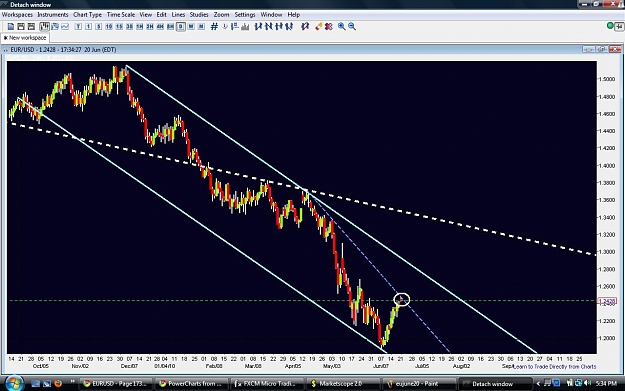Open the Lines menu
Viewport: 625px width, 391px height.
point(178,15)
